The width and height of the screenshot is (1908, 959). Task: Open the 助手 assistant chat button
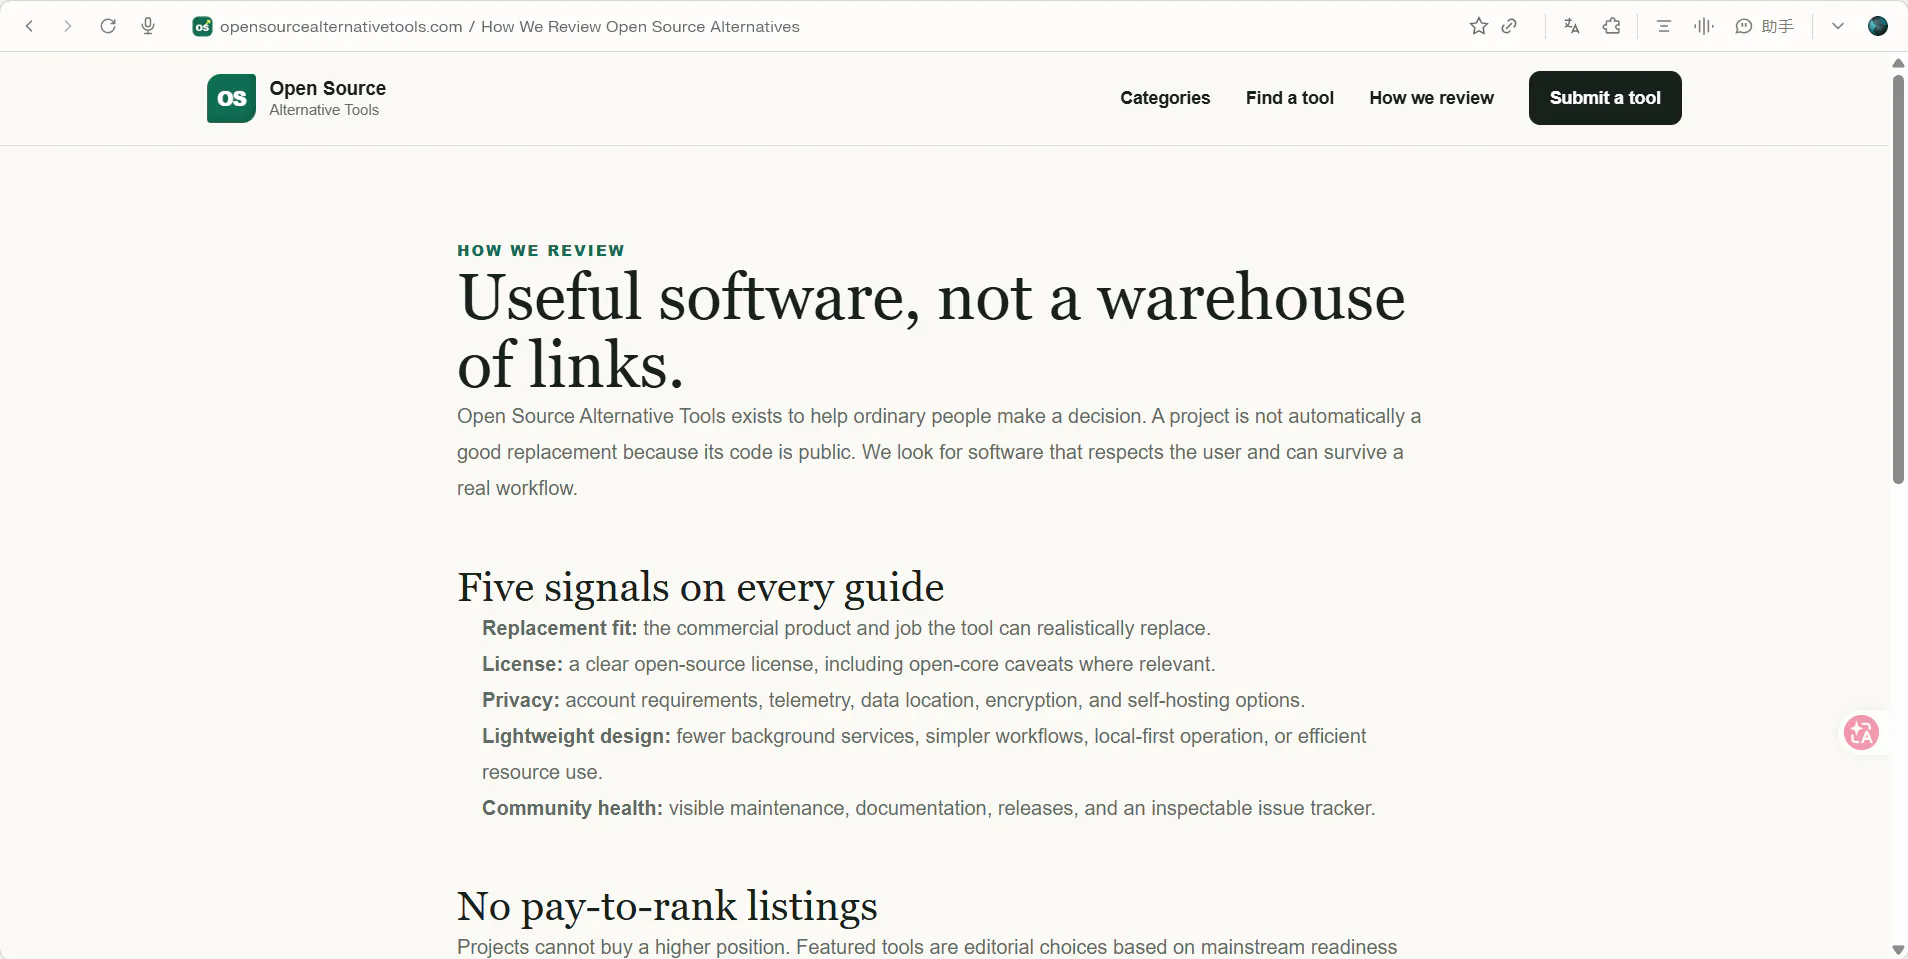tap(1764, 26)
